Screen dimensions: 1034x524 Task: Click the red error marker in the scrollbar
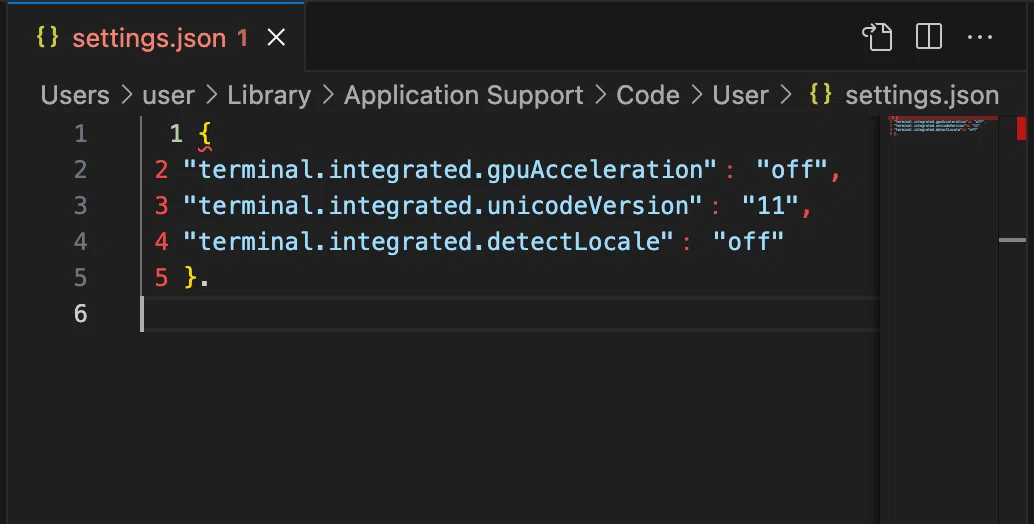1021,128
